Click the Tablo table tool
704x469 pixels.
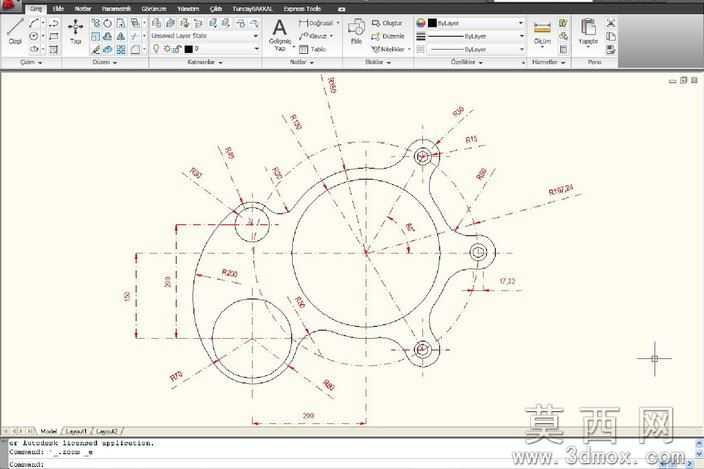312,49
